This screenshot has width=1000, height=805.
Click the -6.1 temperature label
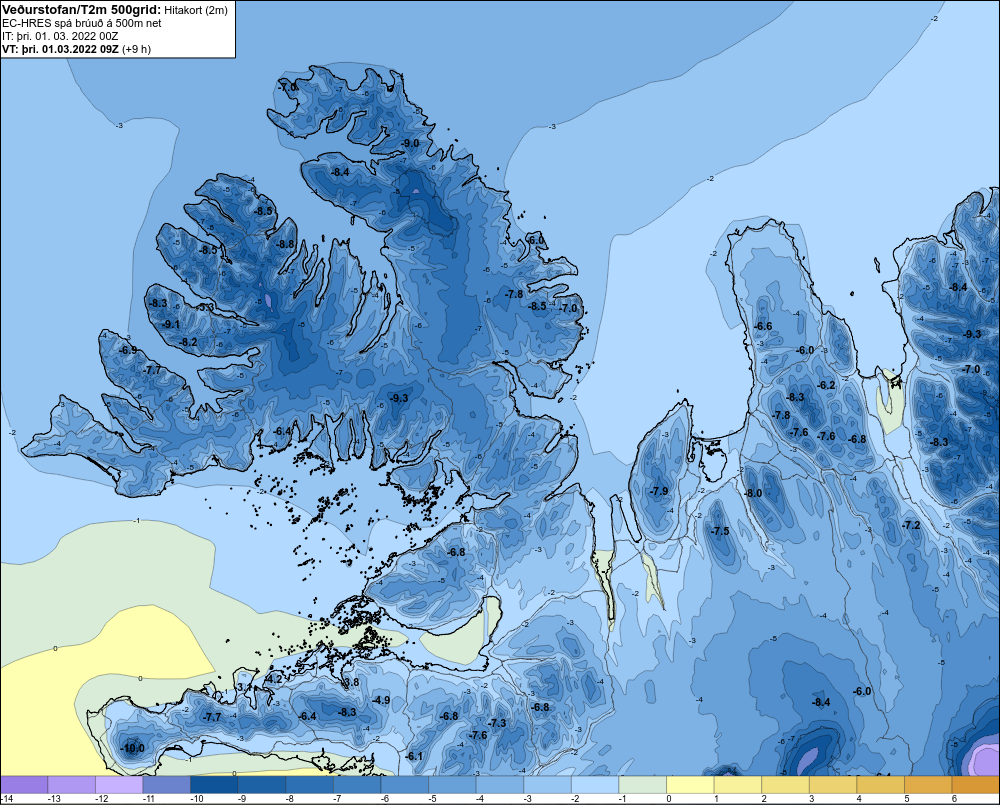click(x=414, y=757)
